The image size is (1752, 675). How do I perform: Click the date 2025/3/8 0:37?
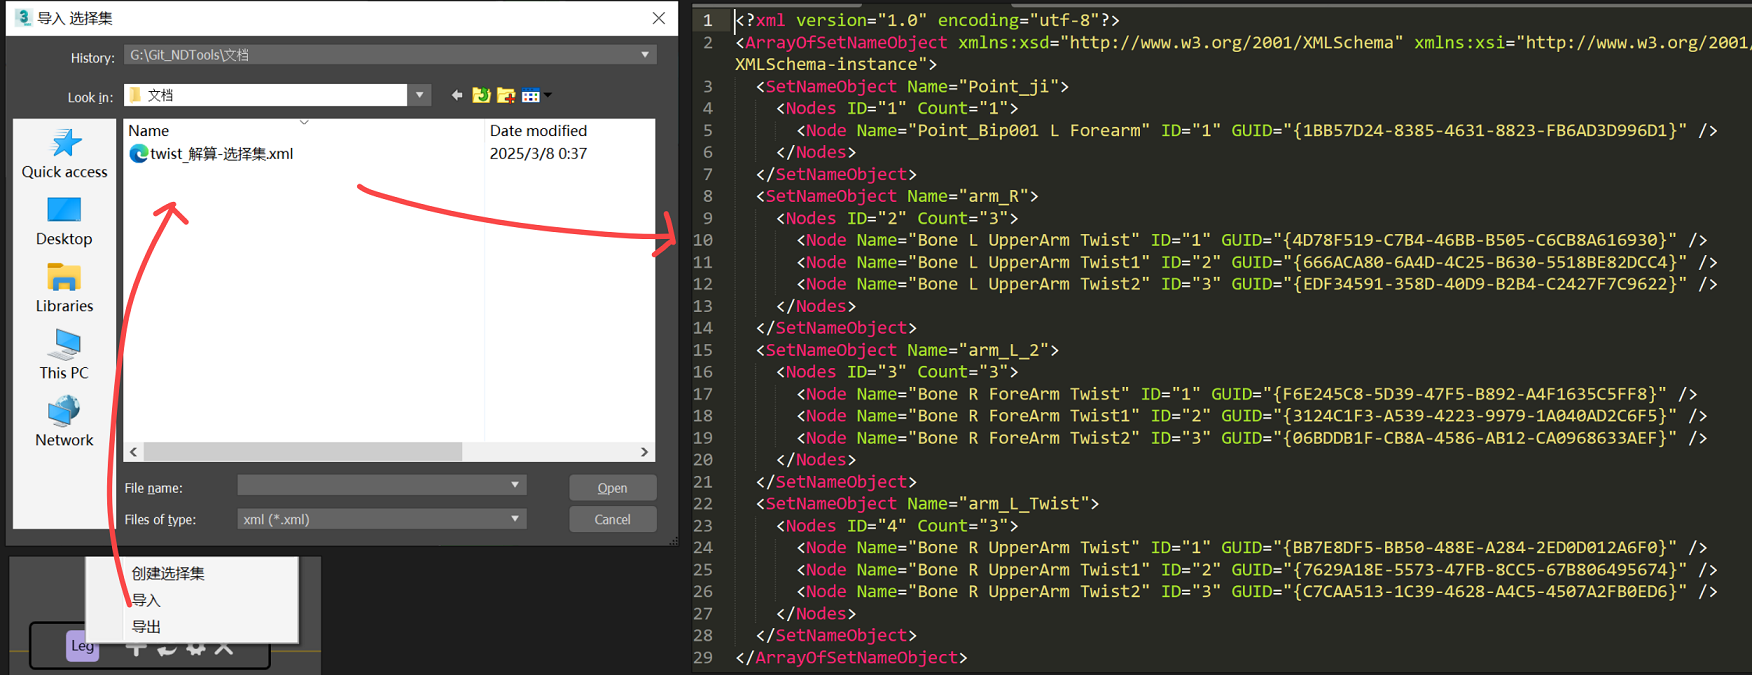click(x=538, y=154)
